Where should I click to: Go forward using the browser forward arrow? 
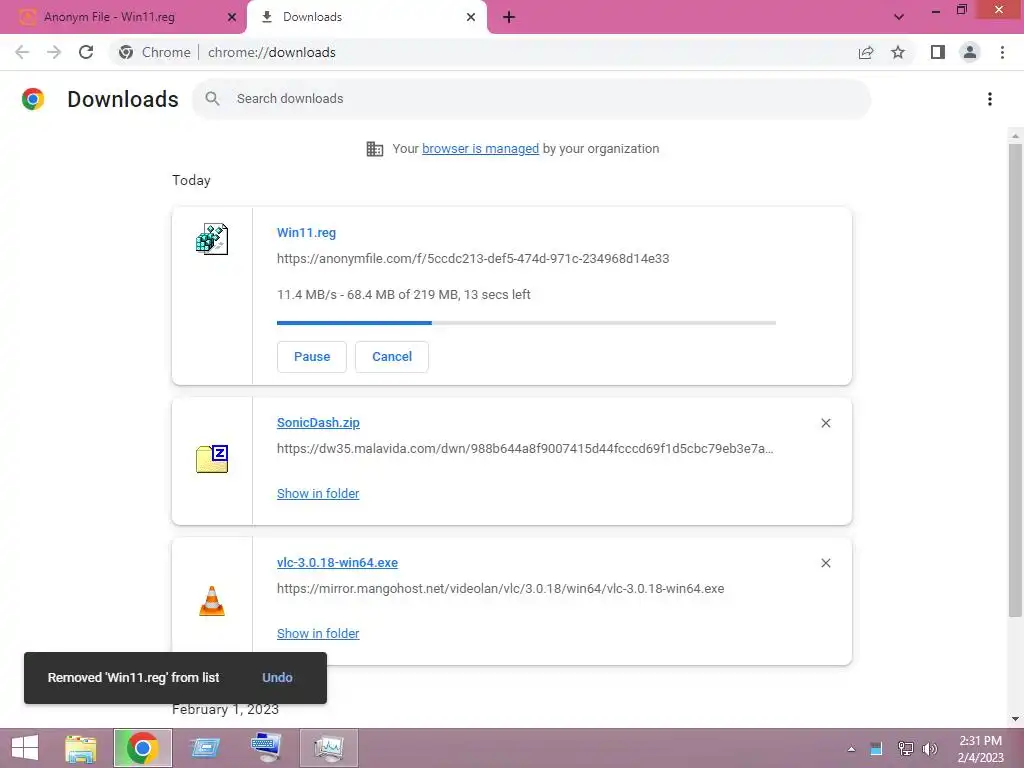pos(54,52)
